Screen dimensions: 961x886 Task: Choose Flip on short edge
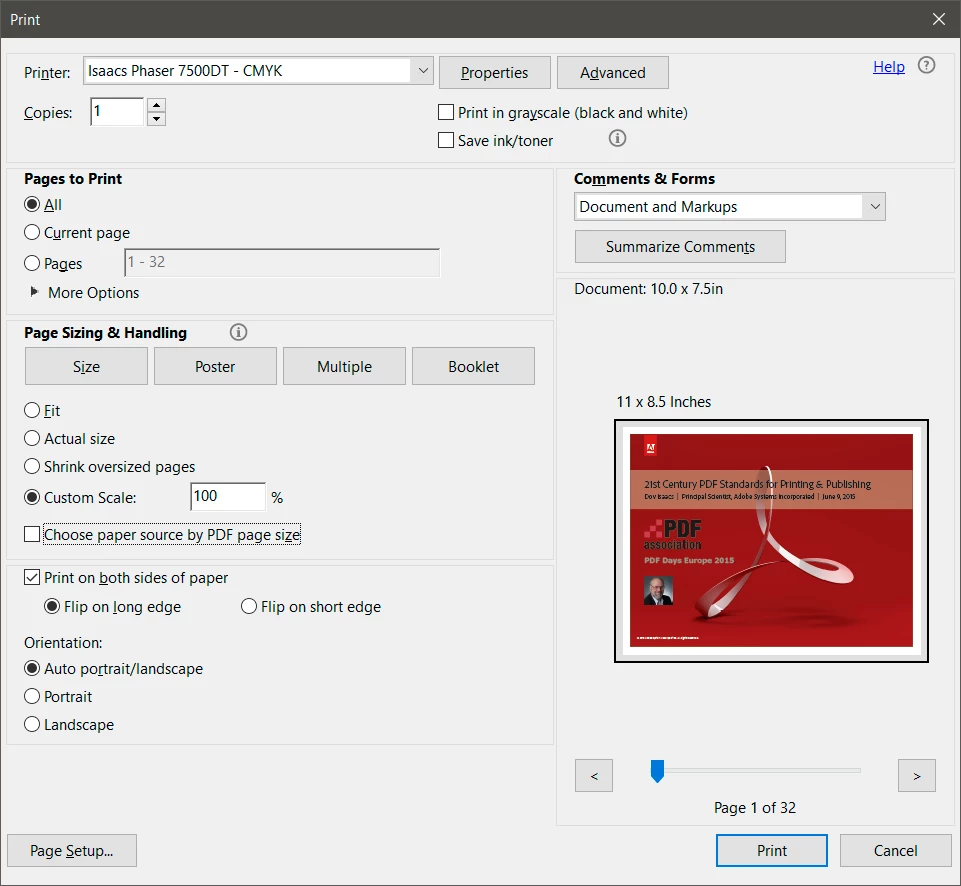249,607
